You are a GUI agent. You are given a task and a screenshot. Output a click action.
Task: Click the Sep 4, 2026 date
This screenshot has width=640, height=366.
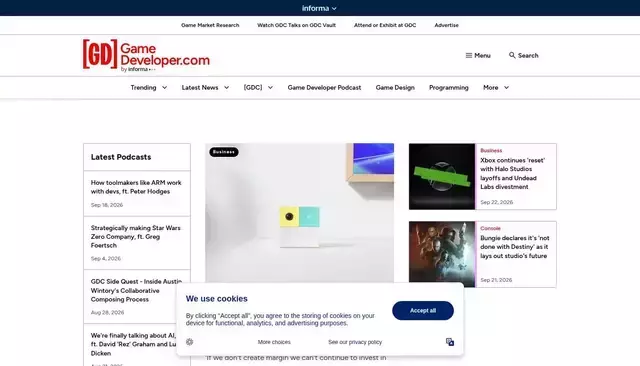click(x=106, y=258)
